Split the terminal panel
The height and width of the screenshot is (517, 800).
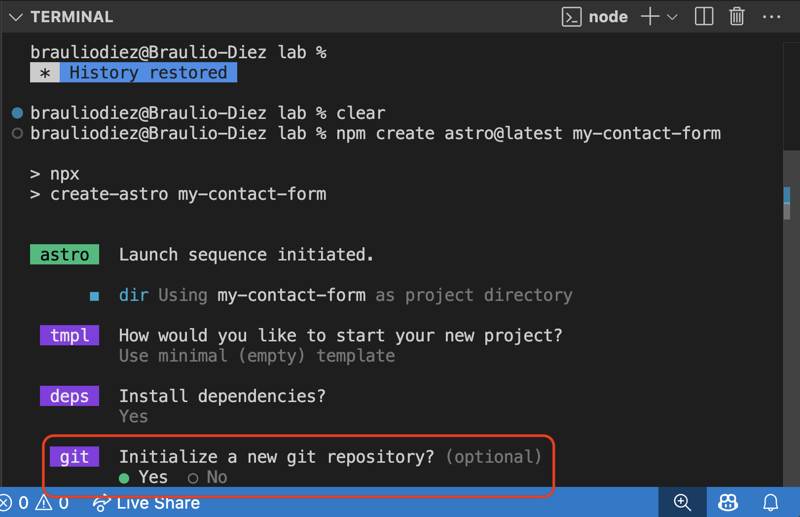coord(704,17)
